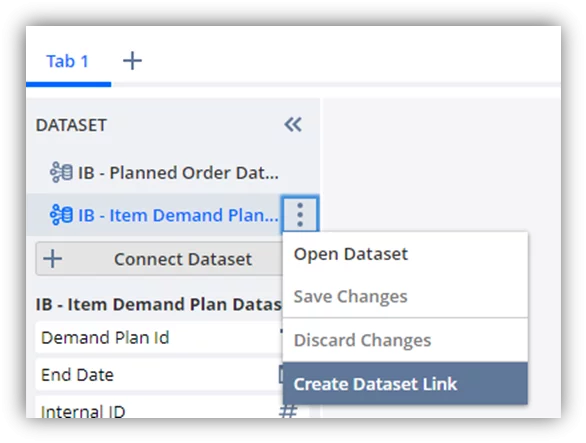This screenshot has width=586, height=443.
Task: Select the Demand Plan Id field
Action: click(x=159, y=338)
